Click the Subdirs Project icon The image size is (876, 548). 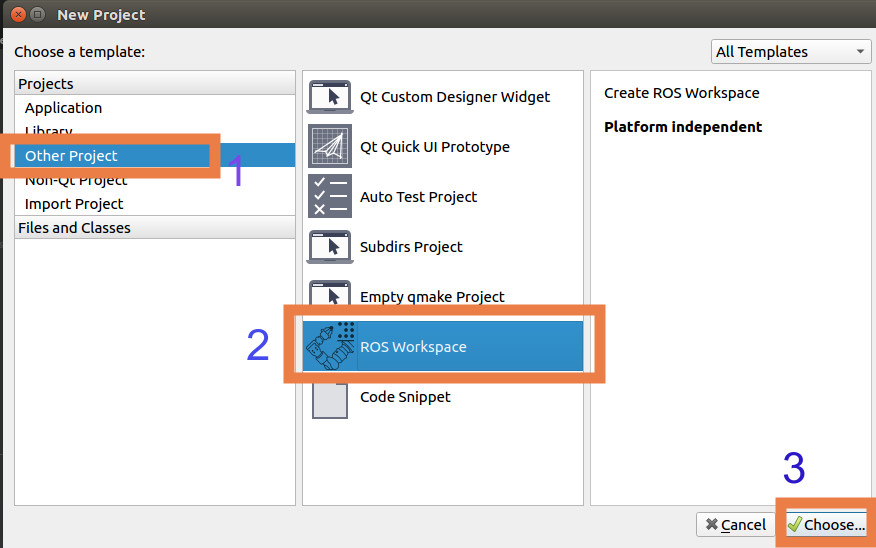330,246
